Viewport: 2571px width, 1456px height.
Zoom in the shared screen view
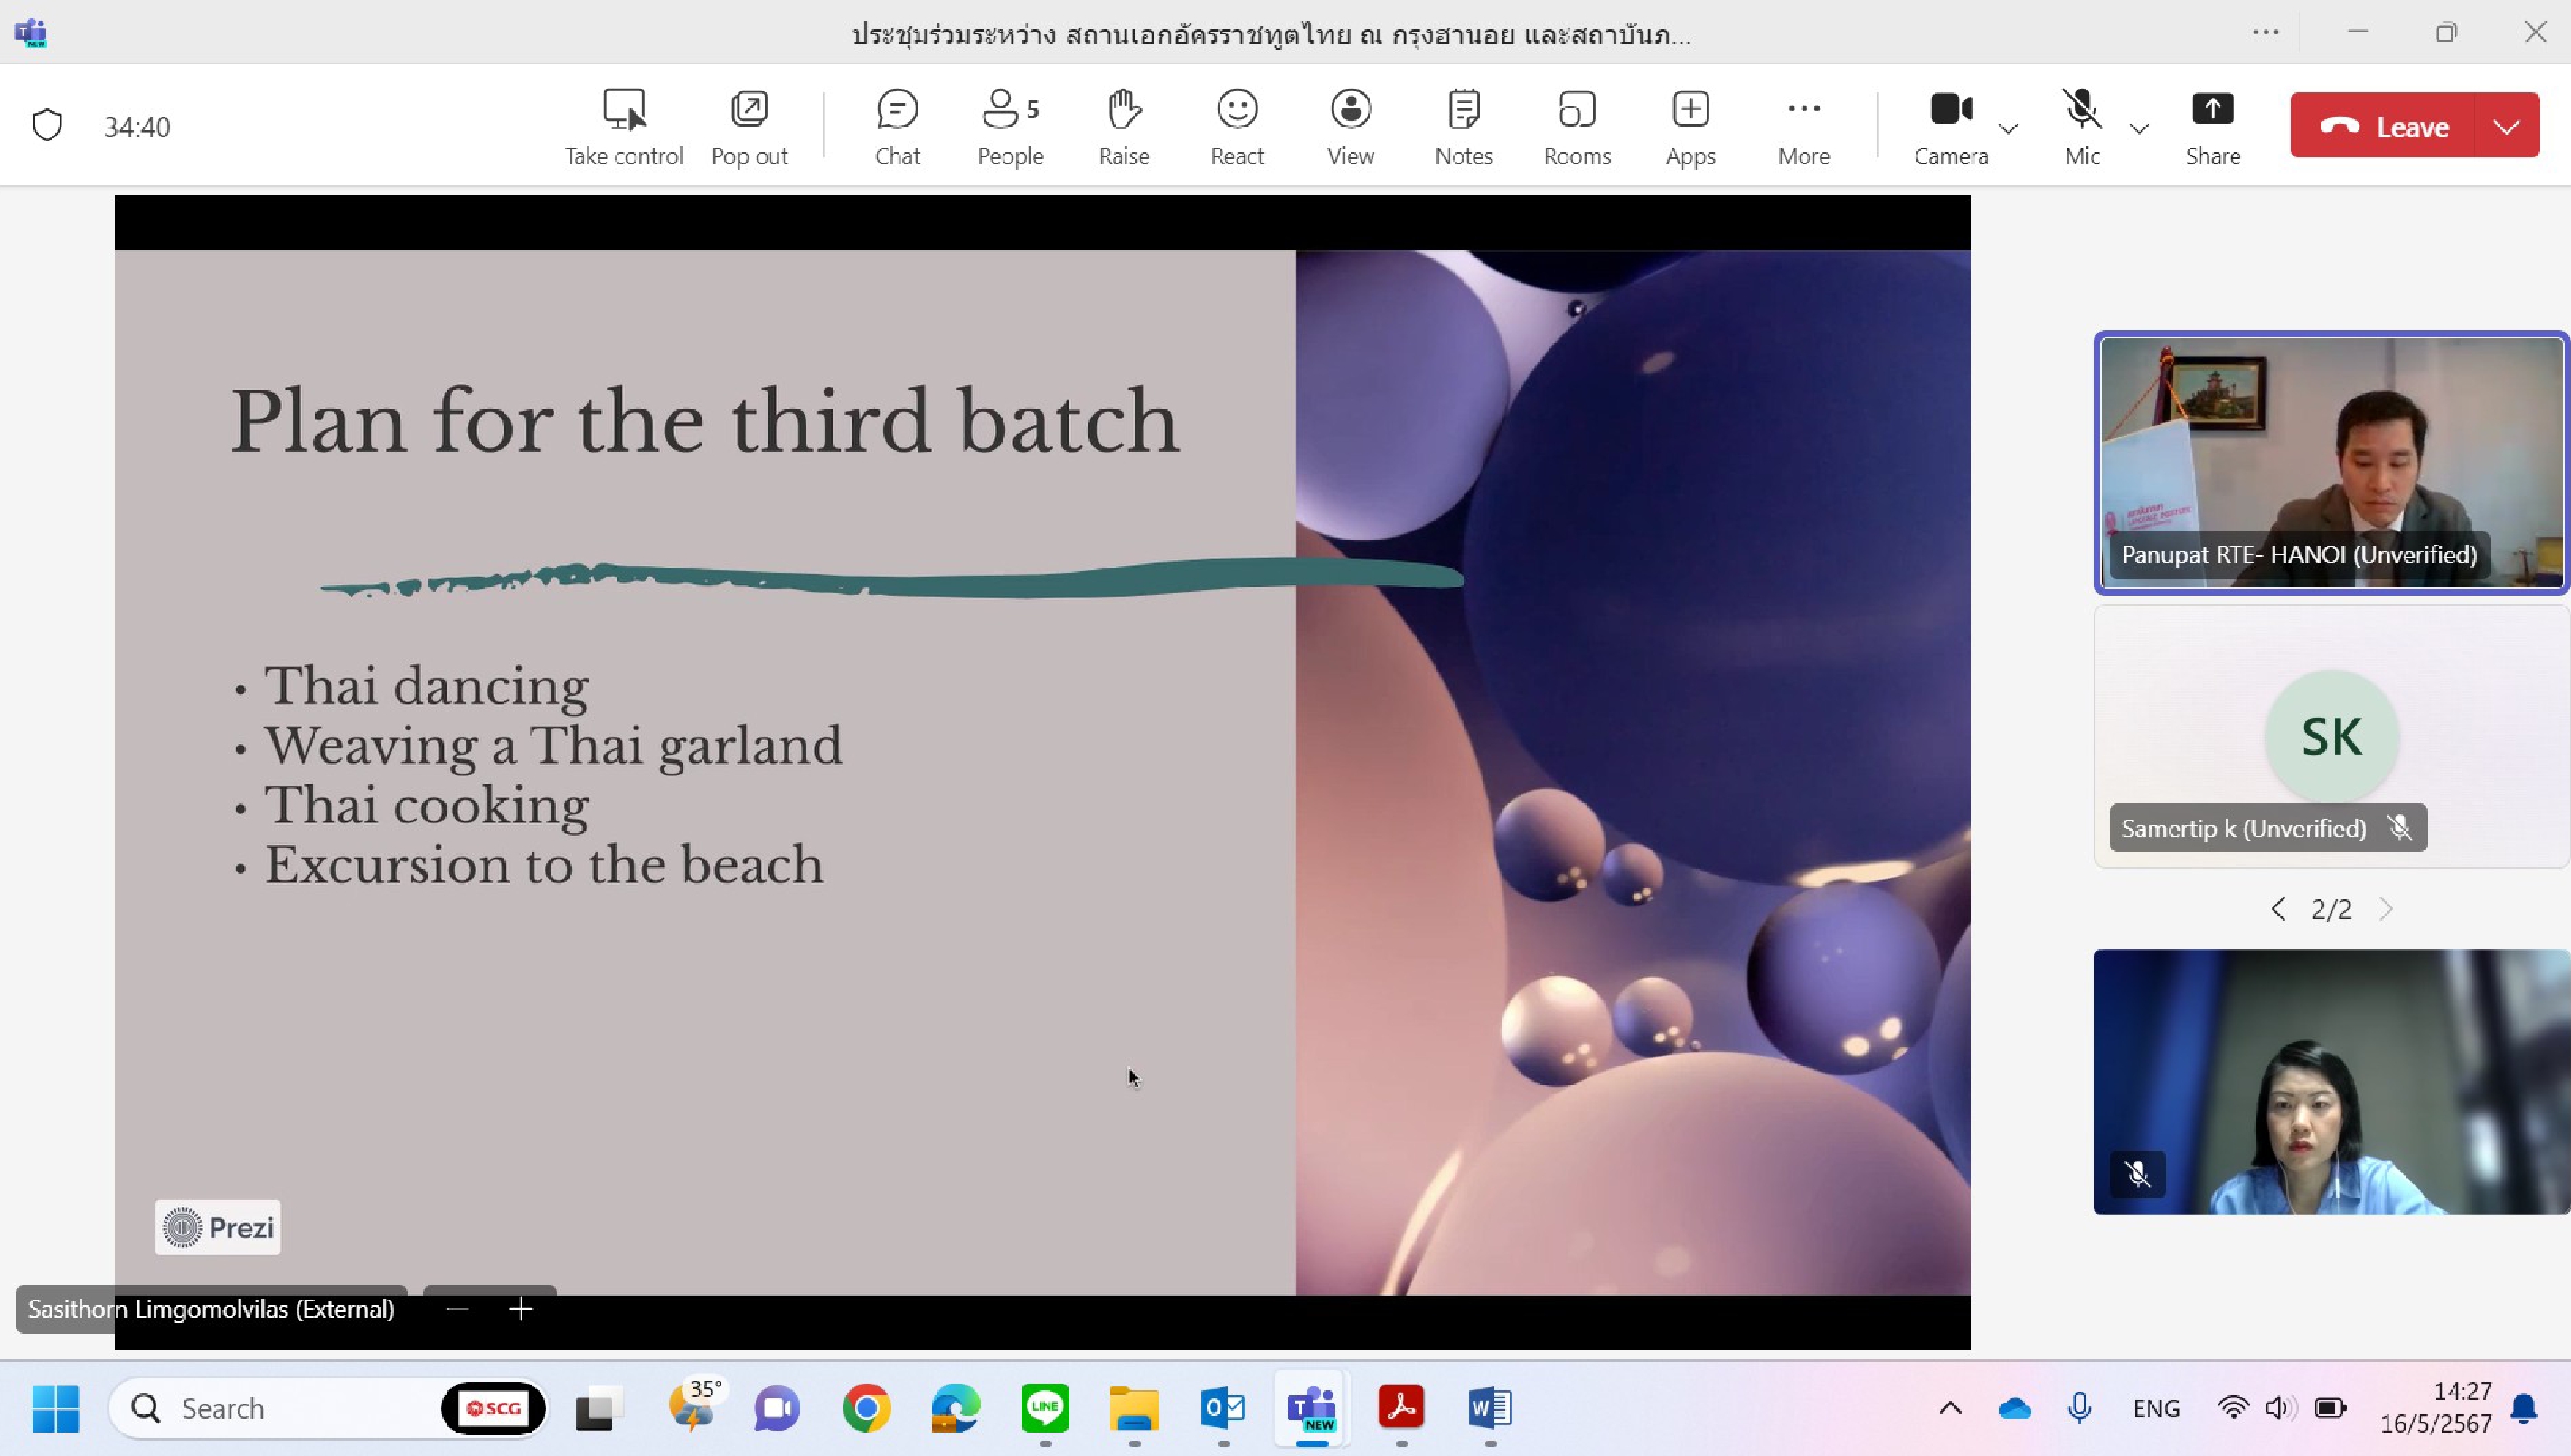pyautogui.click(x=521, y=1309)
